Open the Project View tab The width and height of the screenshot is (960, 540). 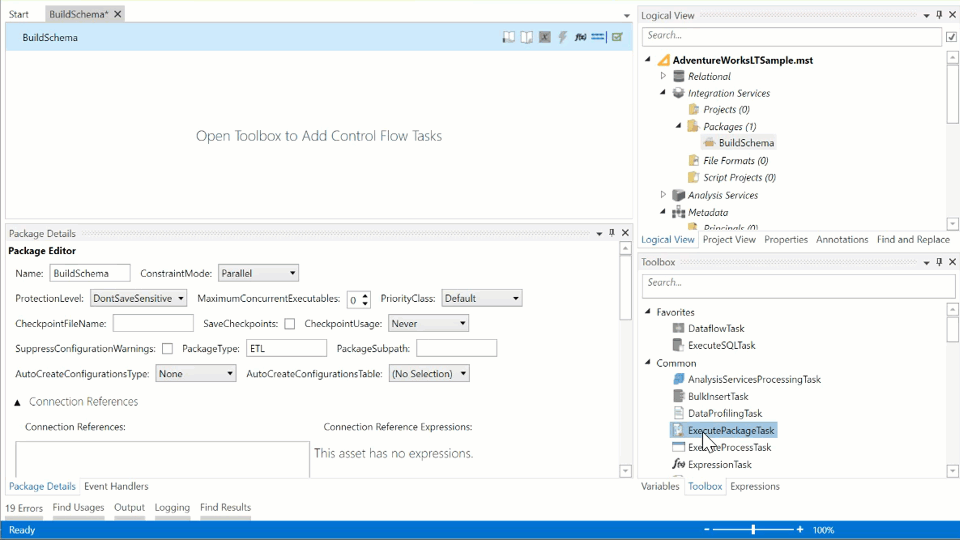(729, 239)
